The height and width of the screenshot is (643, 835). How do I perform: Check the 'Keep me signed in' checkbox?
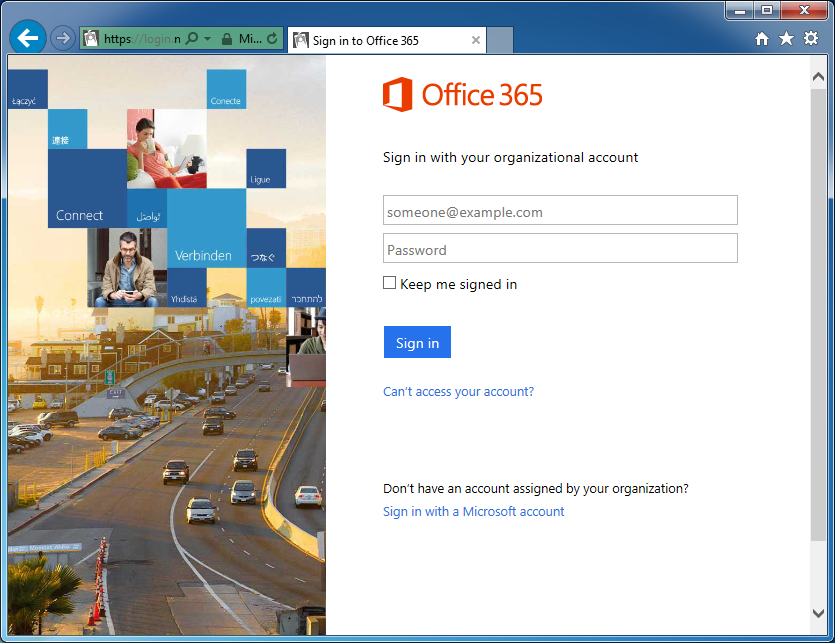(x=389, y=283)
